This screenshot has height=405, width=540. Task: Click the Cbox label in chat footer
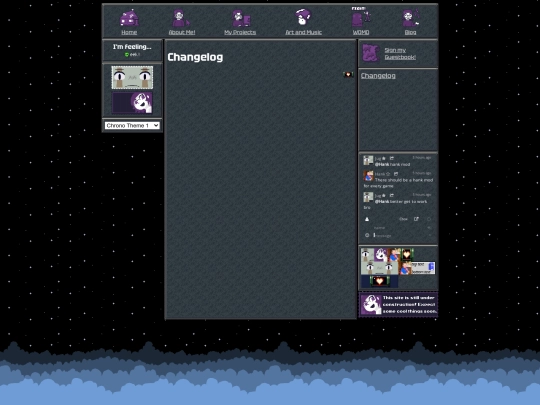[403, 219]
